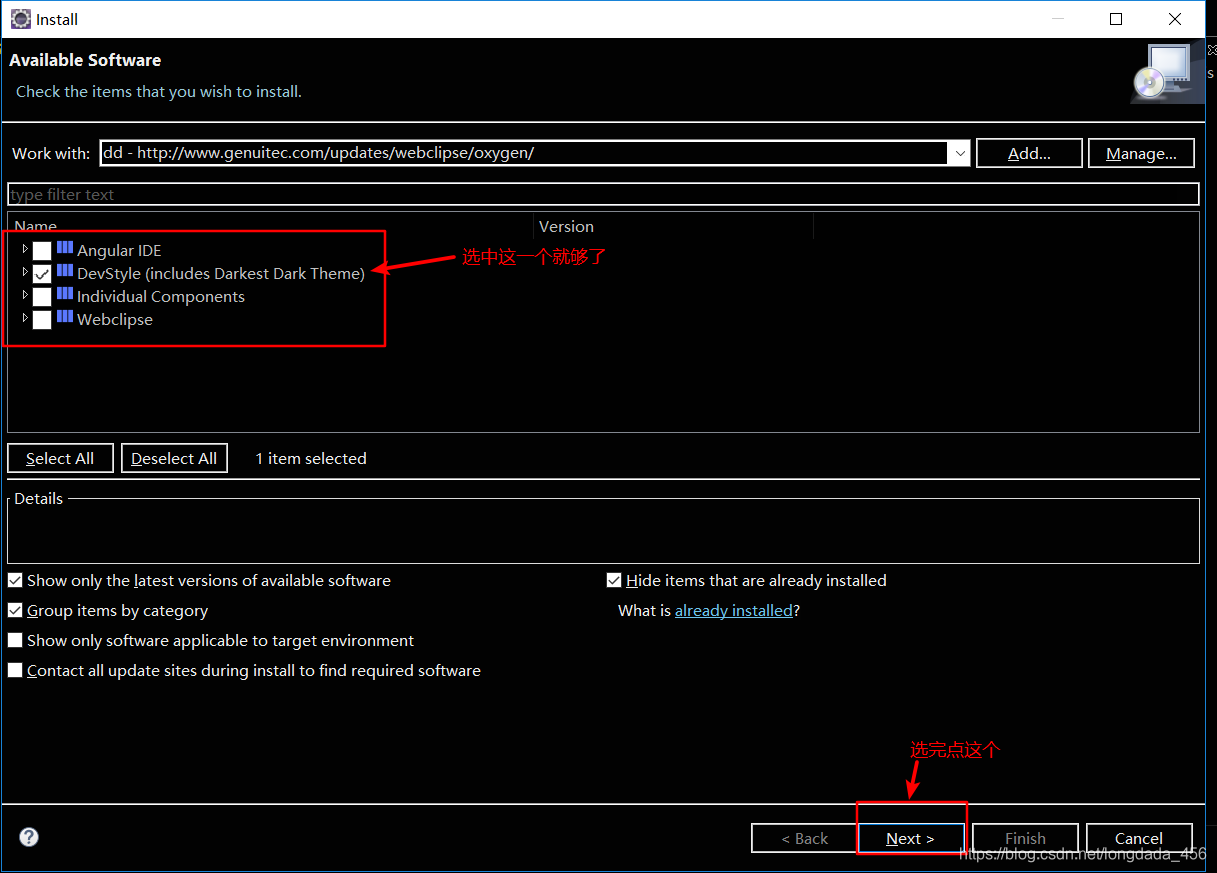Screen dimensions: 1217x873
Task: Maximize the Install window
Action: coord(1116,19)
